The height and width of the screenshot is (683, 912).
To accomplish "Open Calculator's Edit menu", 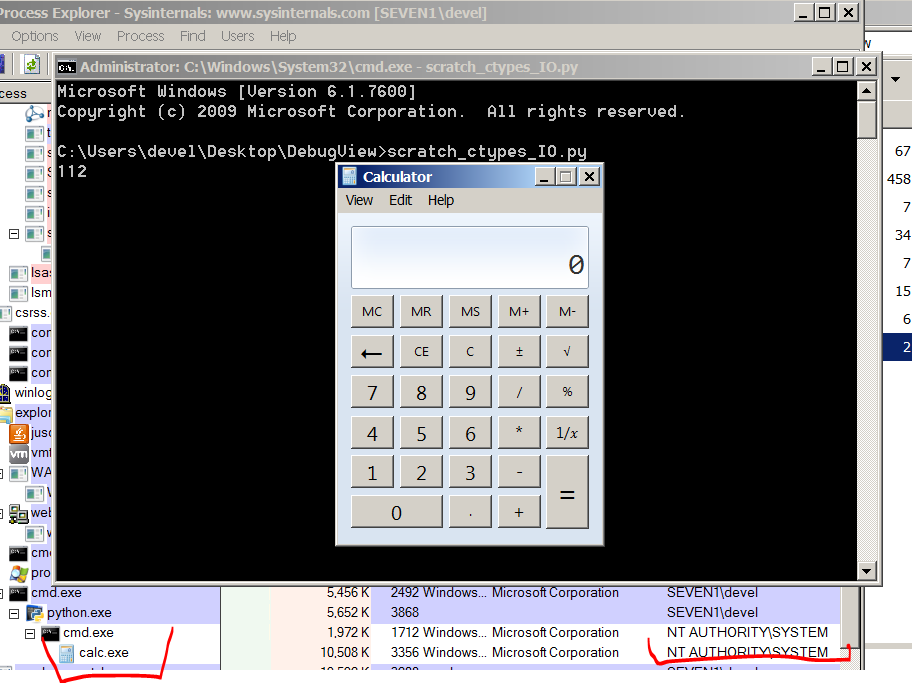I will 400,200.
